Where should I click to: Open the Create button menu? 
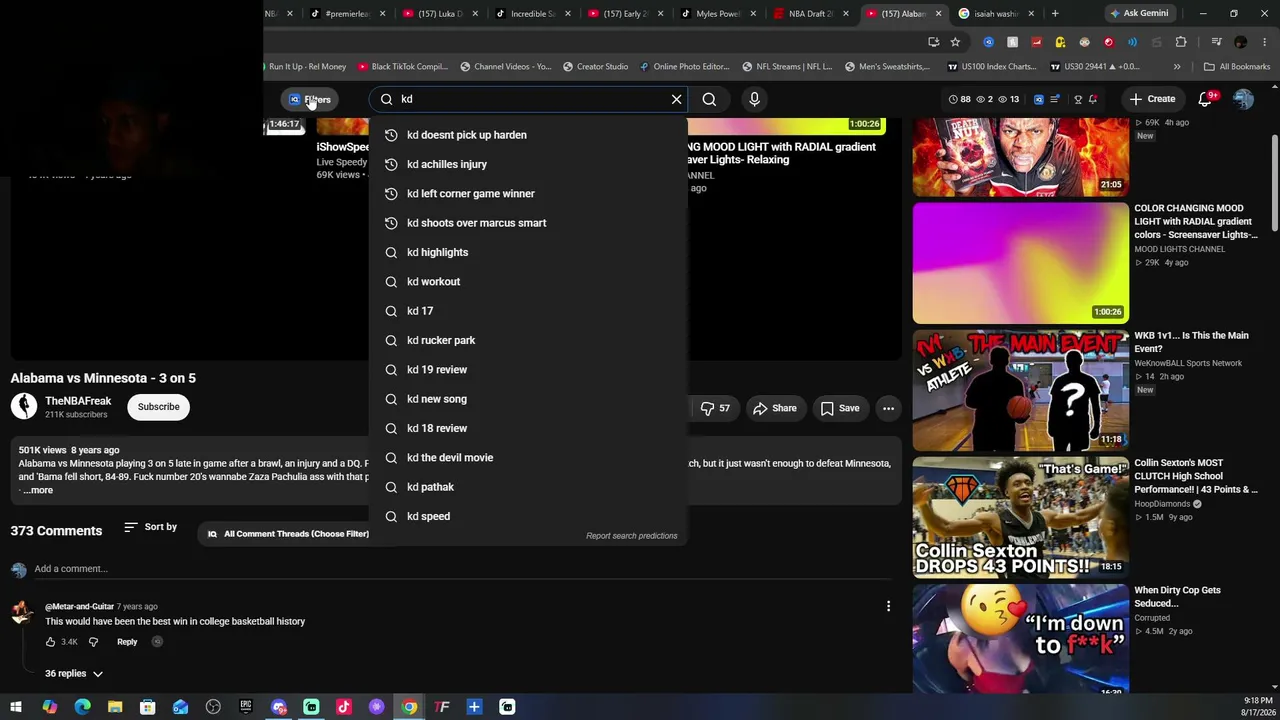point(1152,99)
